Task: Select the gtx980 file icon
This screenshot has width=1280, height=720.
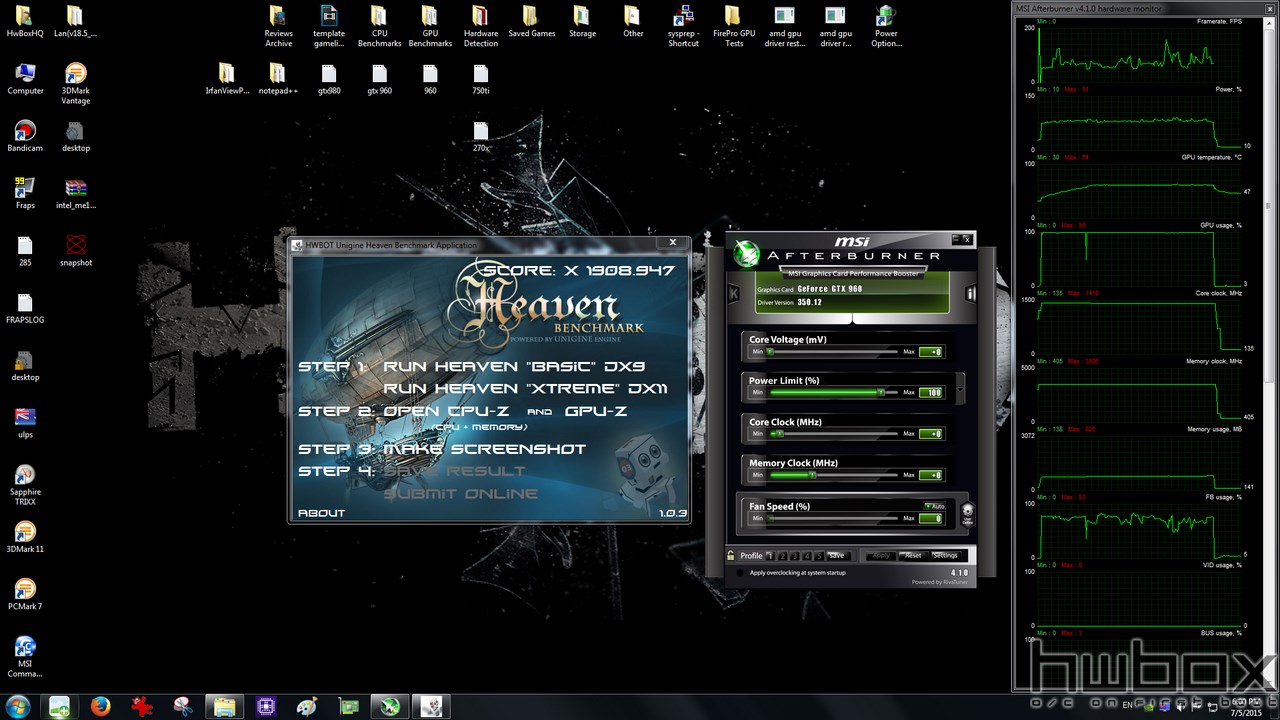Action: (x=329, y=79)
